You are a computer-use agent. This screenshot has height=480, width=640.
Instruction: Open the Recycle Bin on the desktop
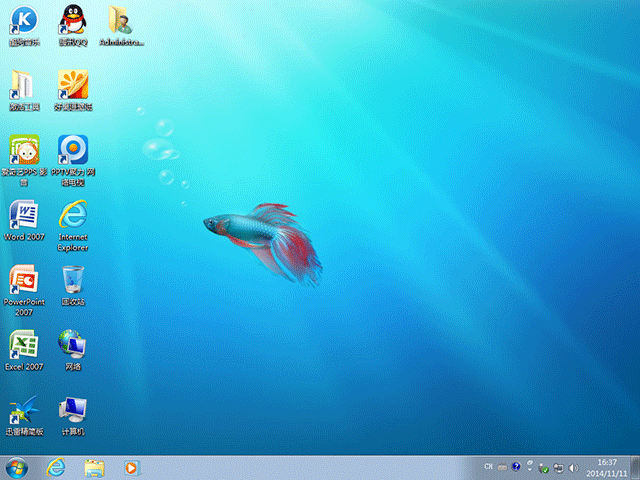click(72, 280)
